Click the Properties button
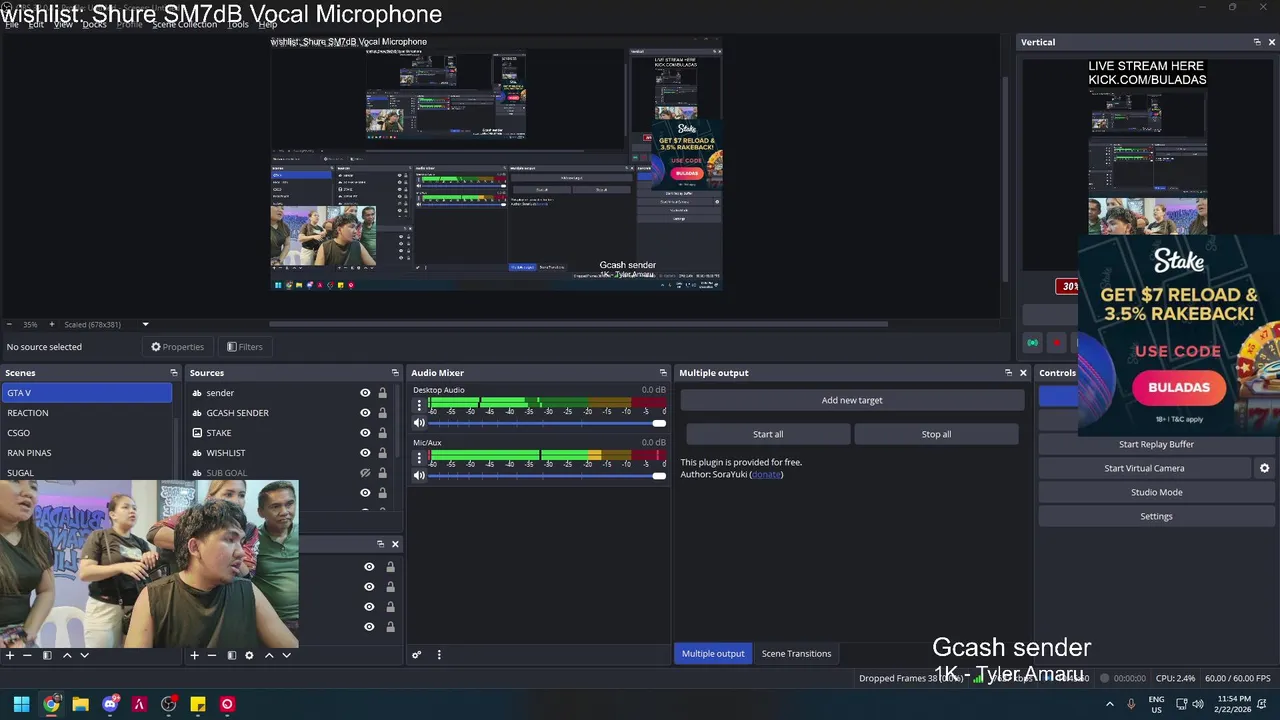Screen dimensions: 1280x720 (177, 347)
